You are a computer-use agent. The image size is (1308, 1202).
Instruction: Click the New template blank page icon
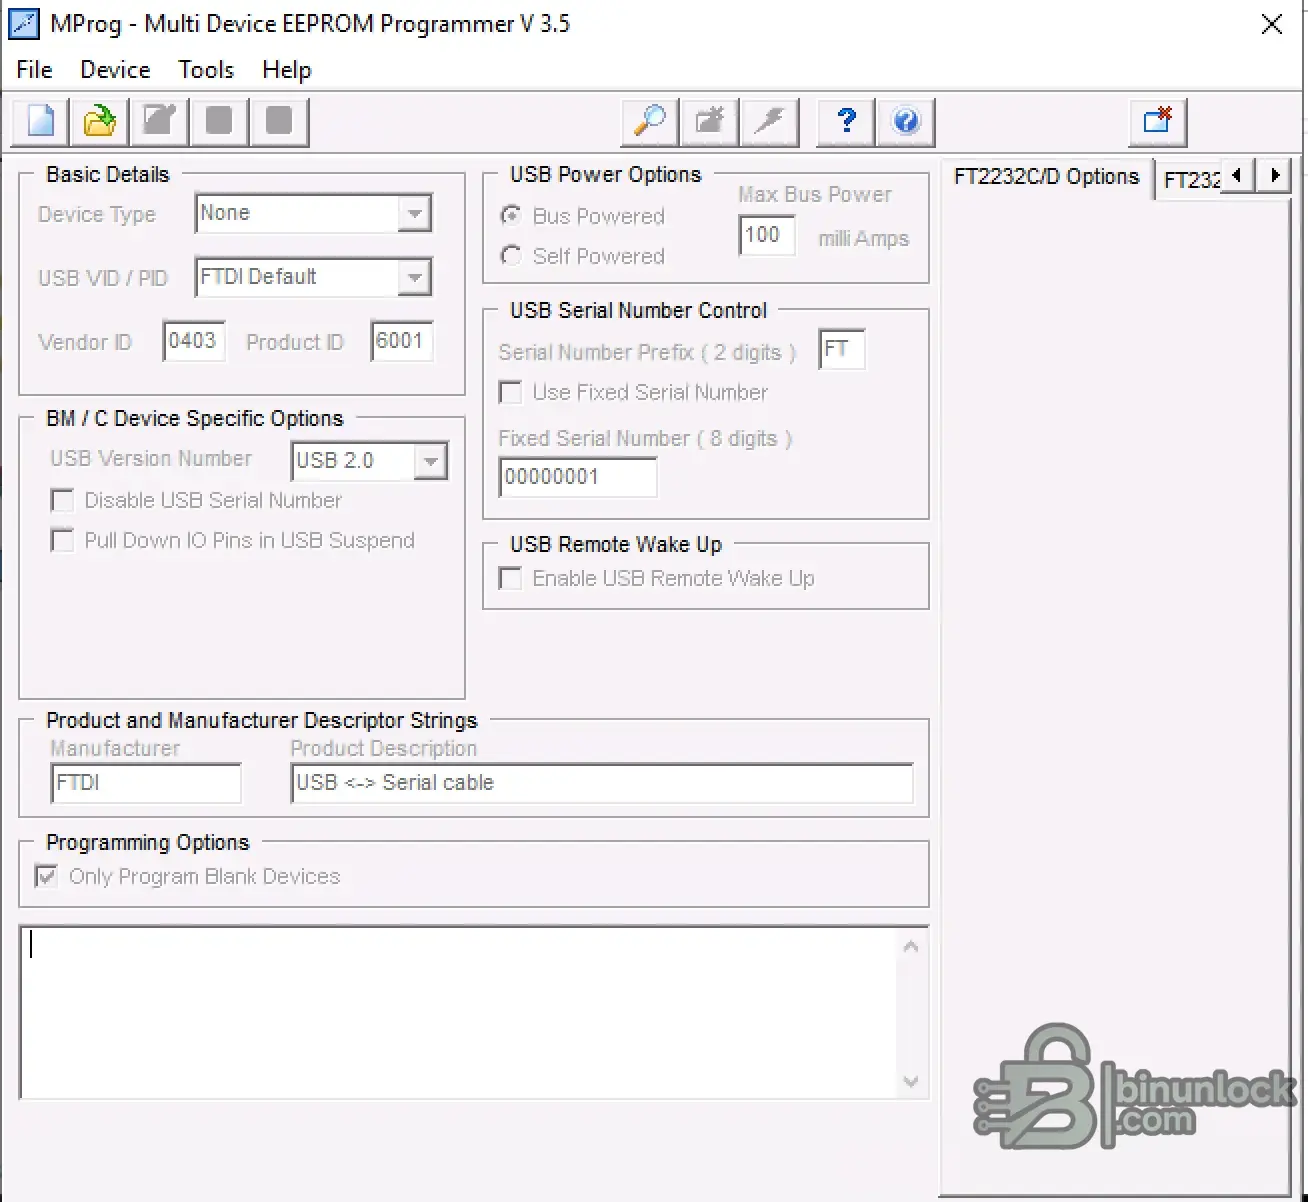click(41, 122)
